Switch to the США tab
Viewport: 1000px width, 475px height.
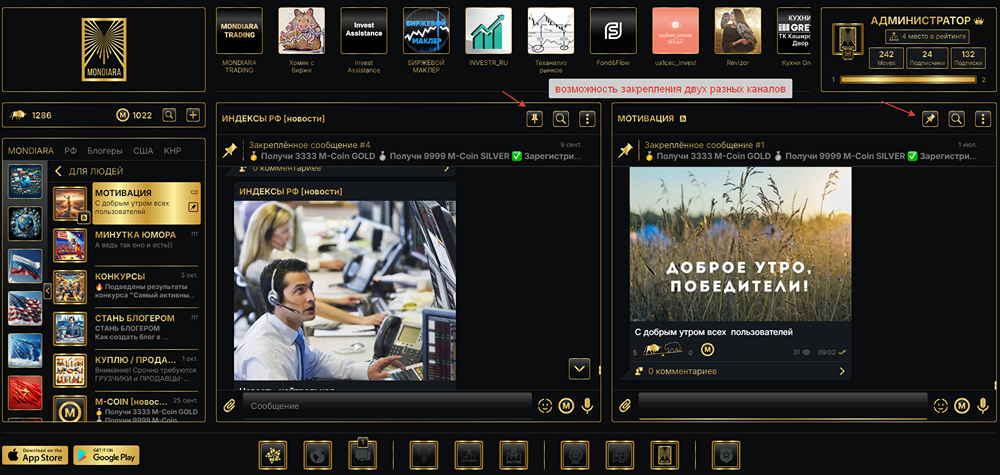point(143,151)
